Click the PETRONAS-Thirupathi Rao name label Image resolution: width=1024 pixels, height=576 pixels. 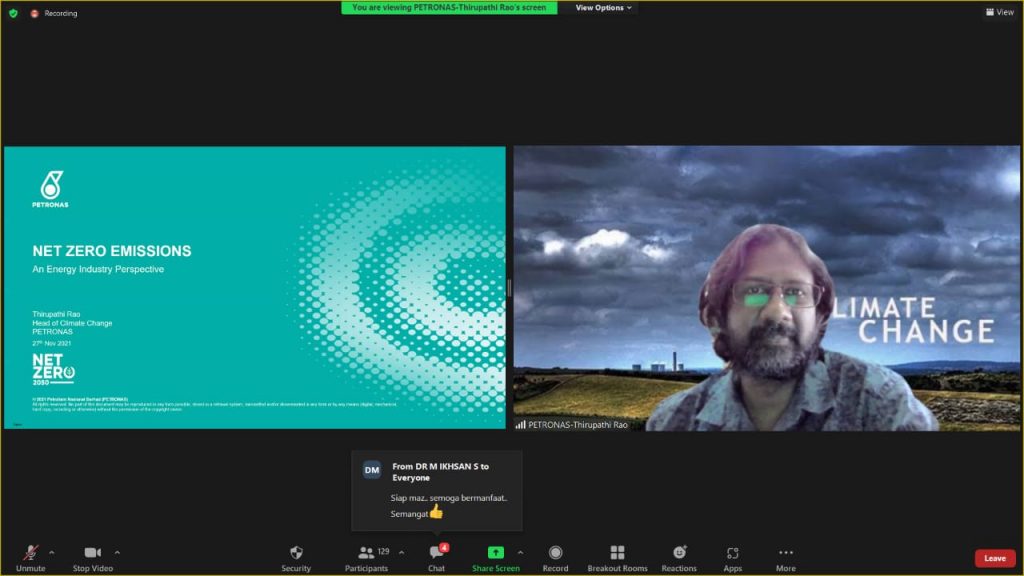pyautogui.click(x=577, y=424)
